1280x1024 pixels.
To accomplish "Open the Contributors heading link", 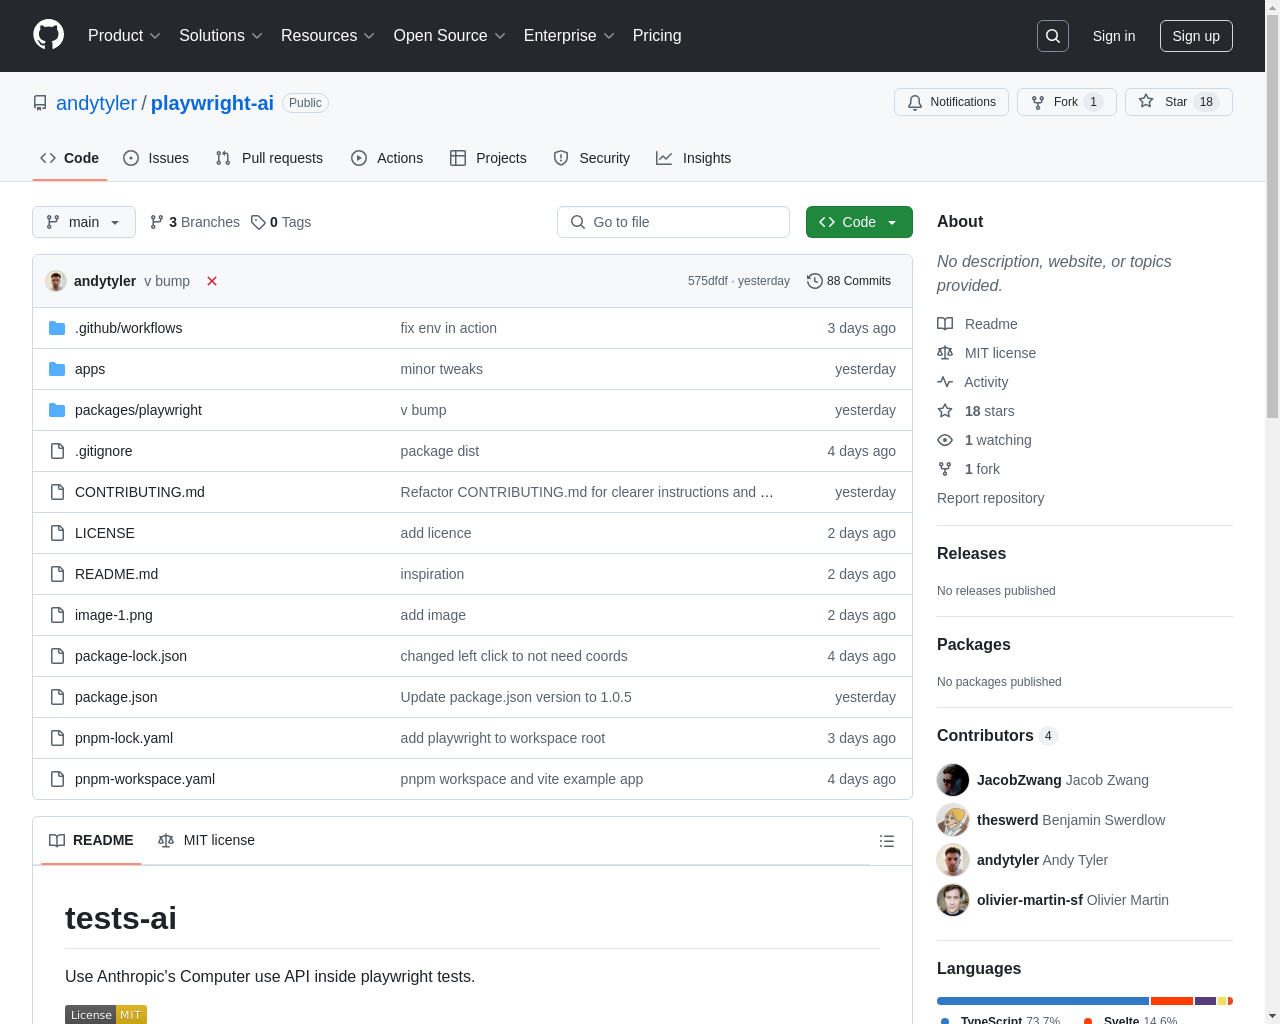I will pos(985,735).
